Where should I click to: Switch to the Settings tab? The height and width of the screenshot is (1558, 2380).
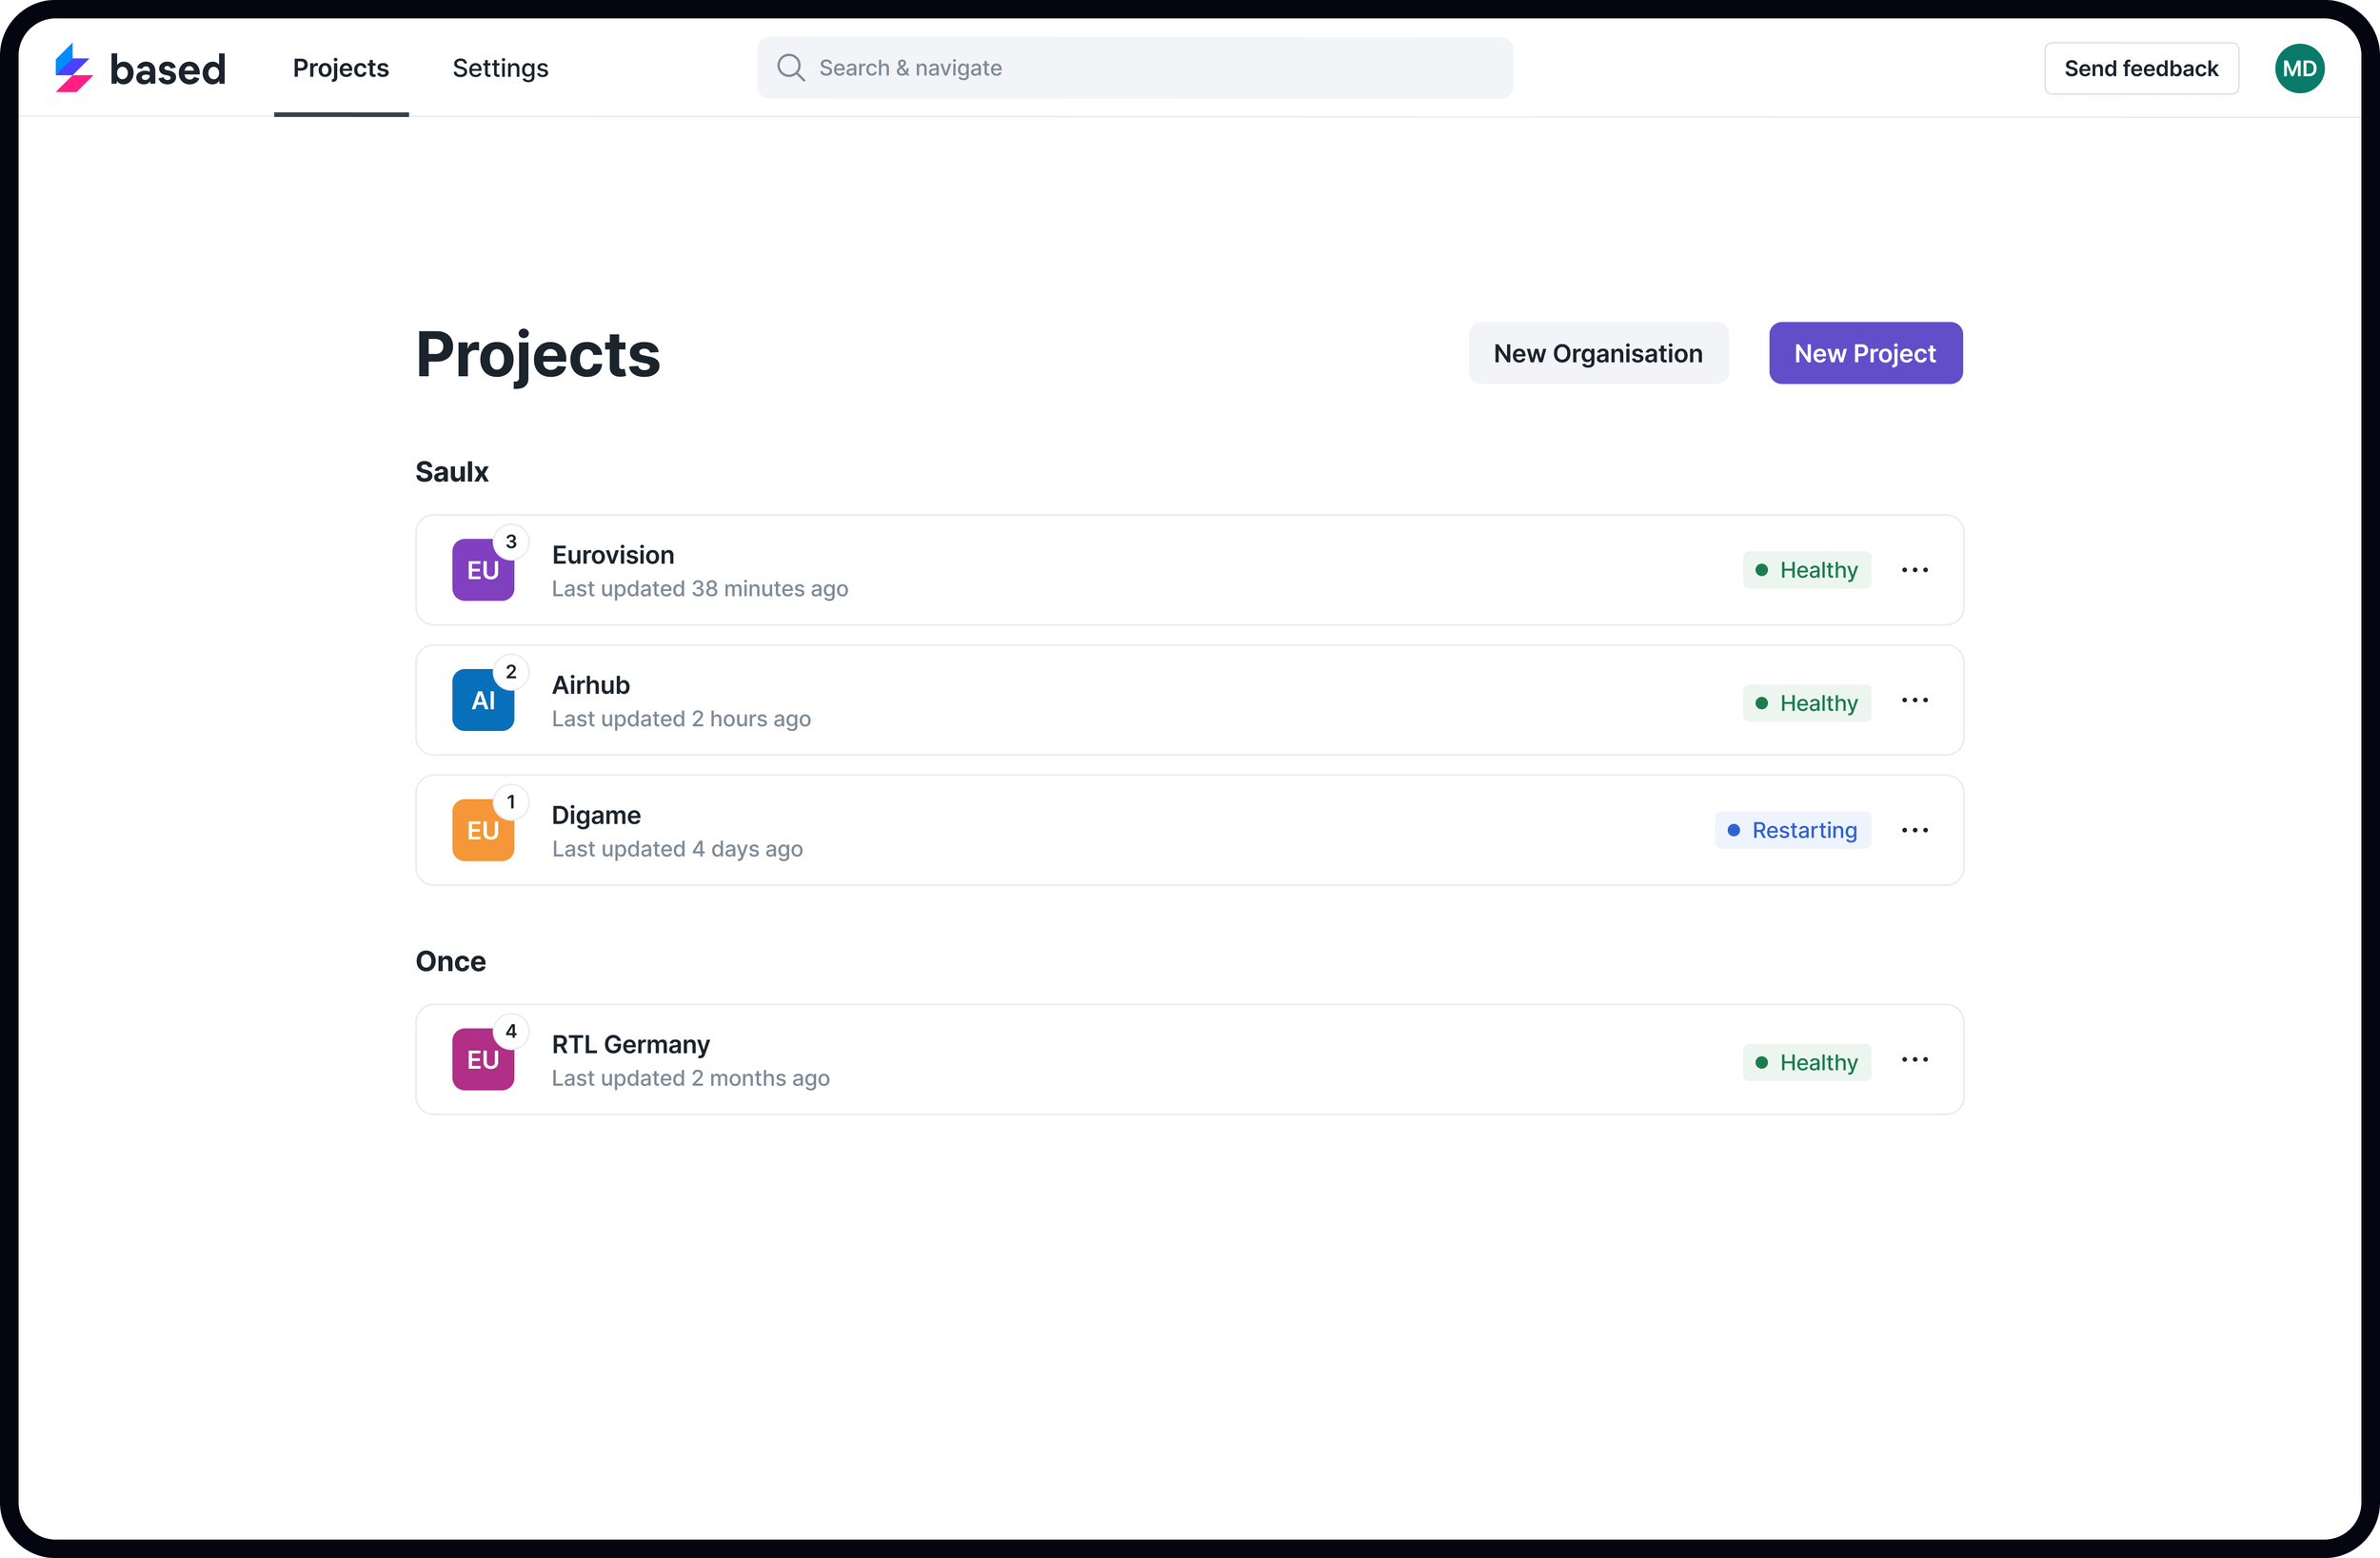point(500,68)
